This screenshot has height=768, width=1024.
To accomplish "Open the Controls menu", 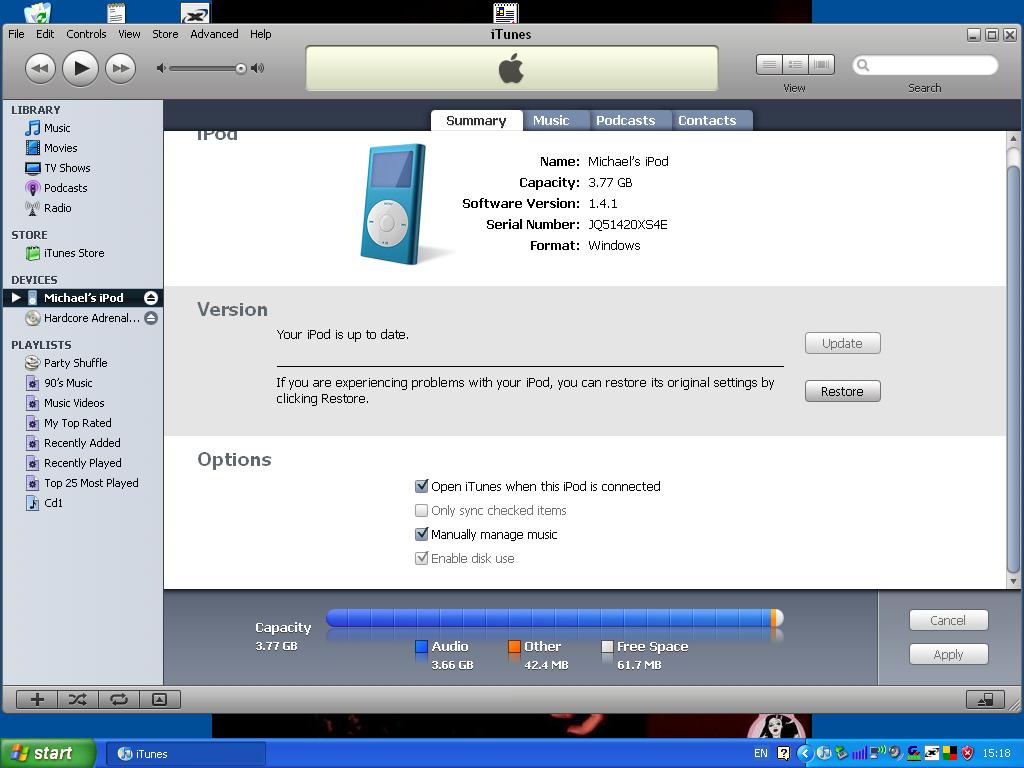I will tap(86, 34).
